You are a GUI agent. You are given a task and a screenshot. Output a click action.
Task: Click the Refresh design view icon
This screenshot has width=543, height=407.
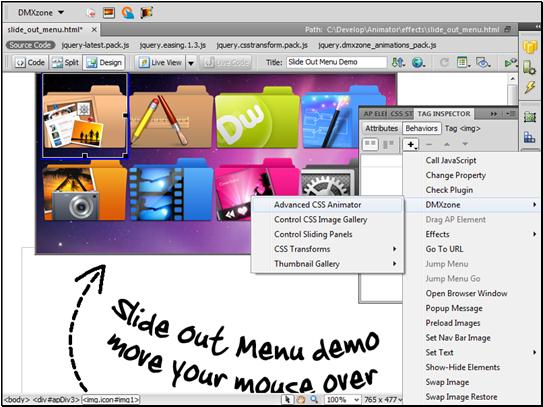click(444, 63)
